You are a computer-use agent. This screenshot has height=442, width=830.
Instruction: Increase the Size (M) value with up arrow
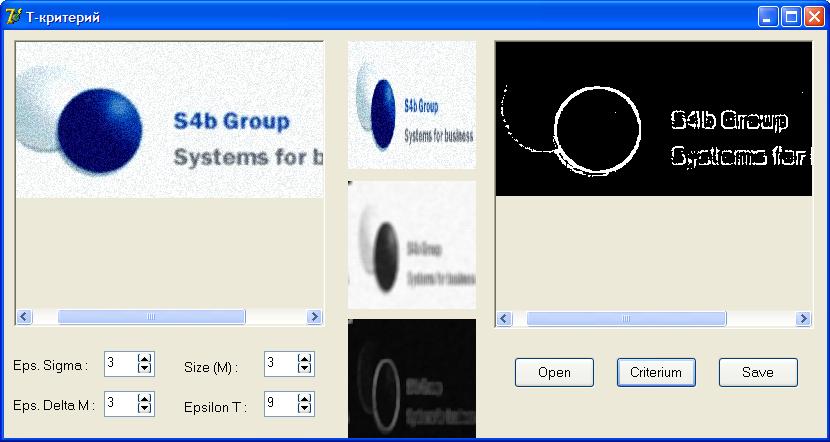click(304, 358)
